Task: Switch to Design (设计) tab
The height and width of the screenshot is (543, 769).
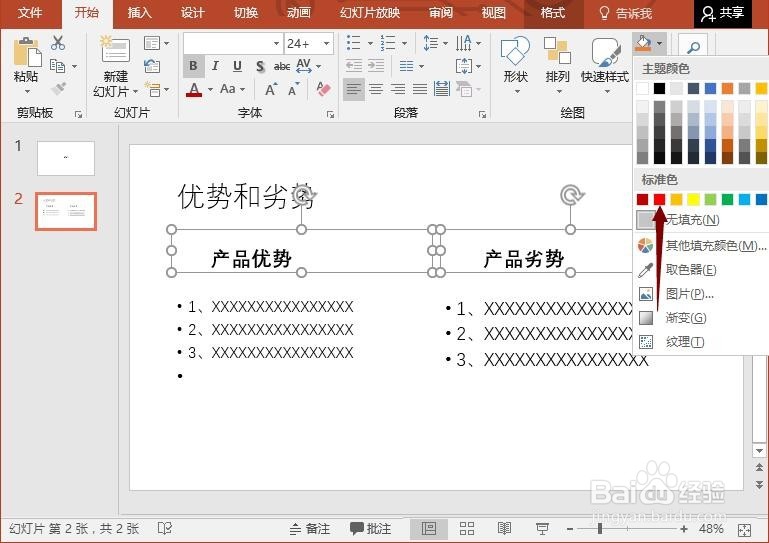Action: click(192, 13)
